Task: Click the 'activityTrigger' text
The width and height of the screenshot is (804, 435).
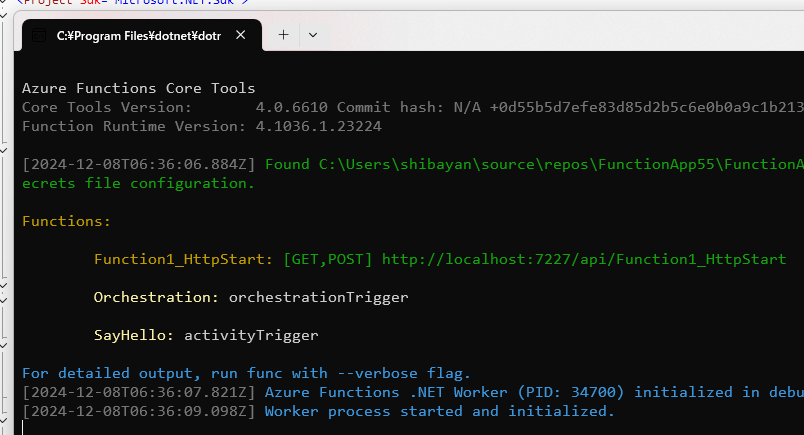Action: [251, 335]
